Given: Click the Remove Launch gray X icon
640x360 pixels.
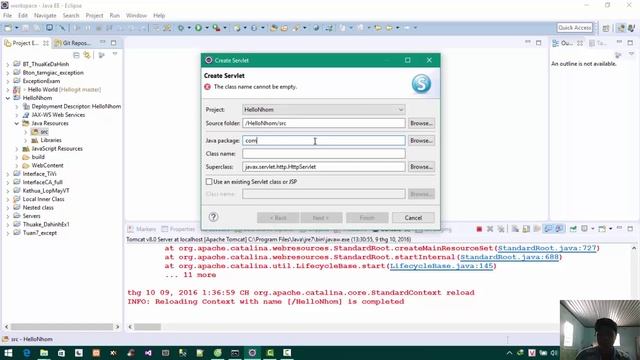Looking at the screenshot, I should [490, 229].
